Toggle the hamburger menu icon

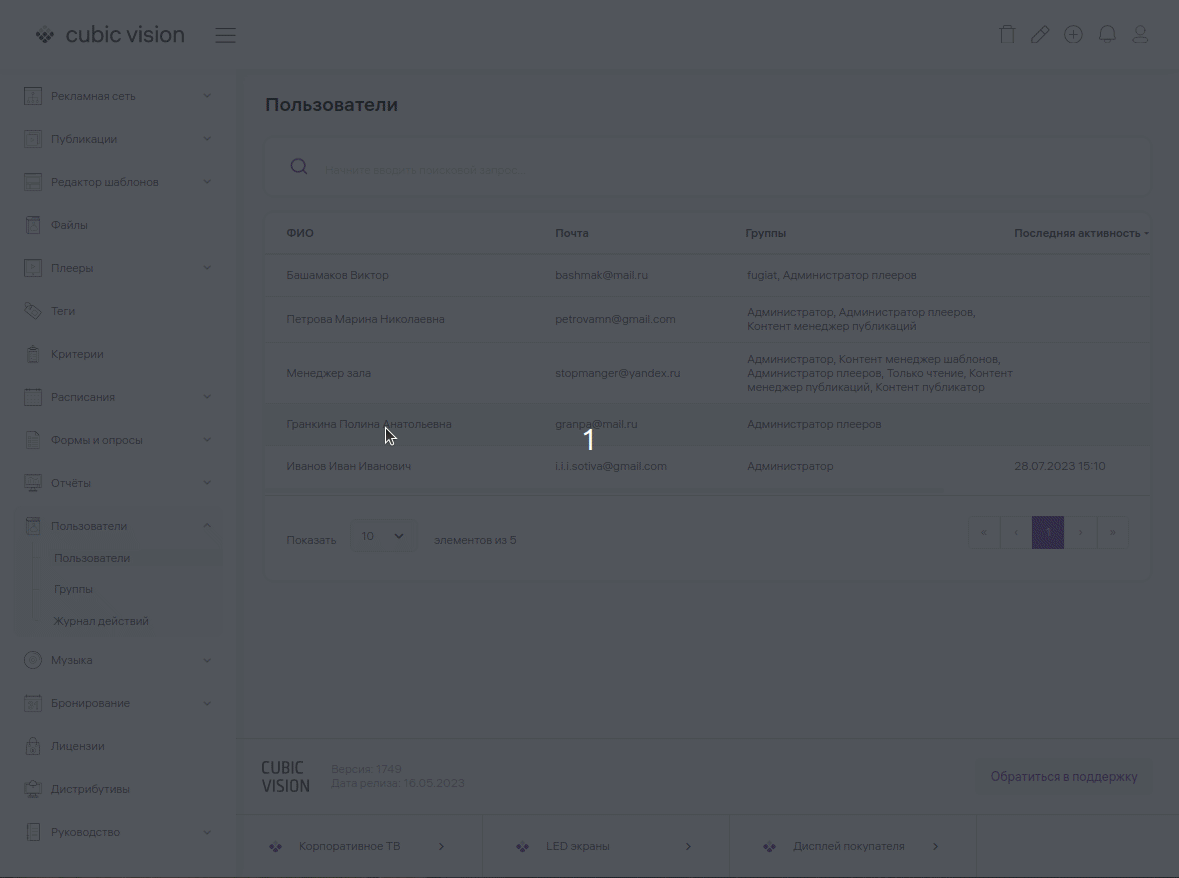(x=226, y=36)
